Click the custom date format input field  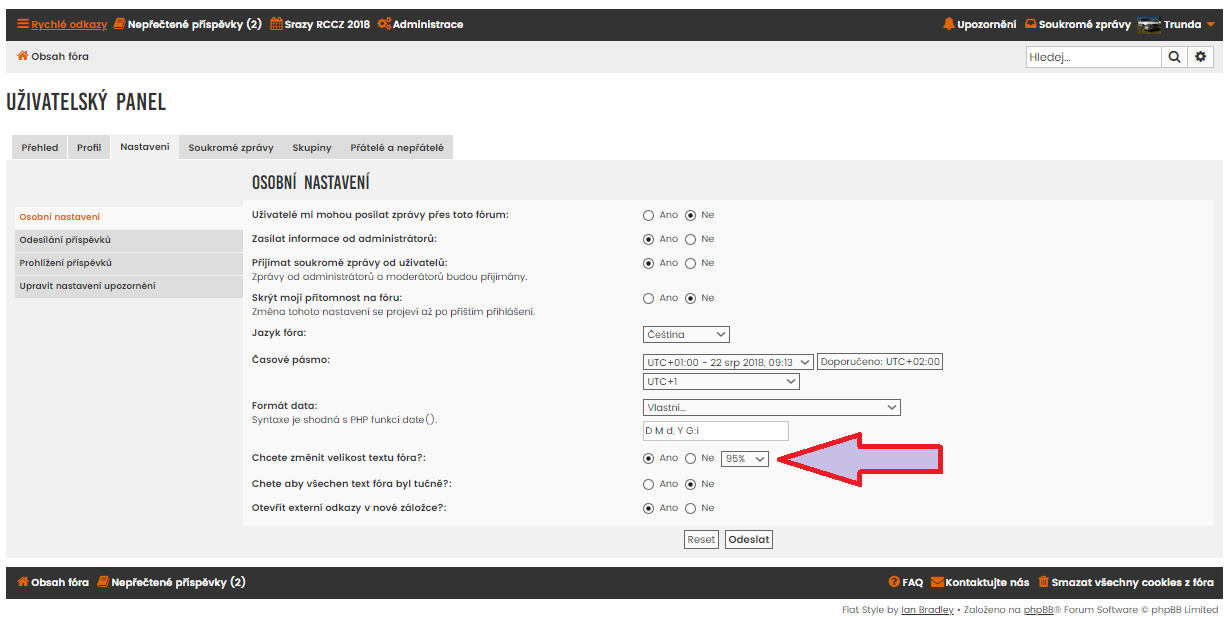point(715,431)
